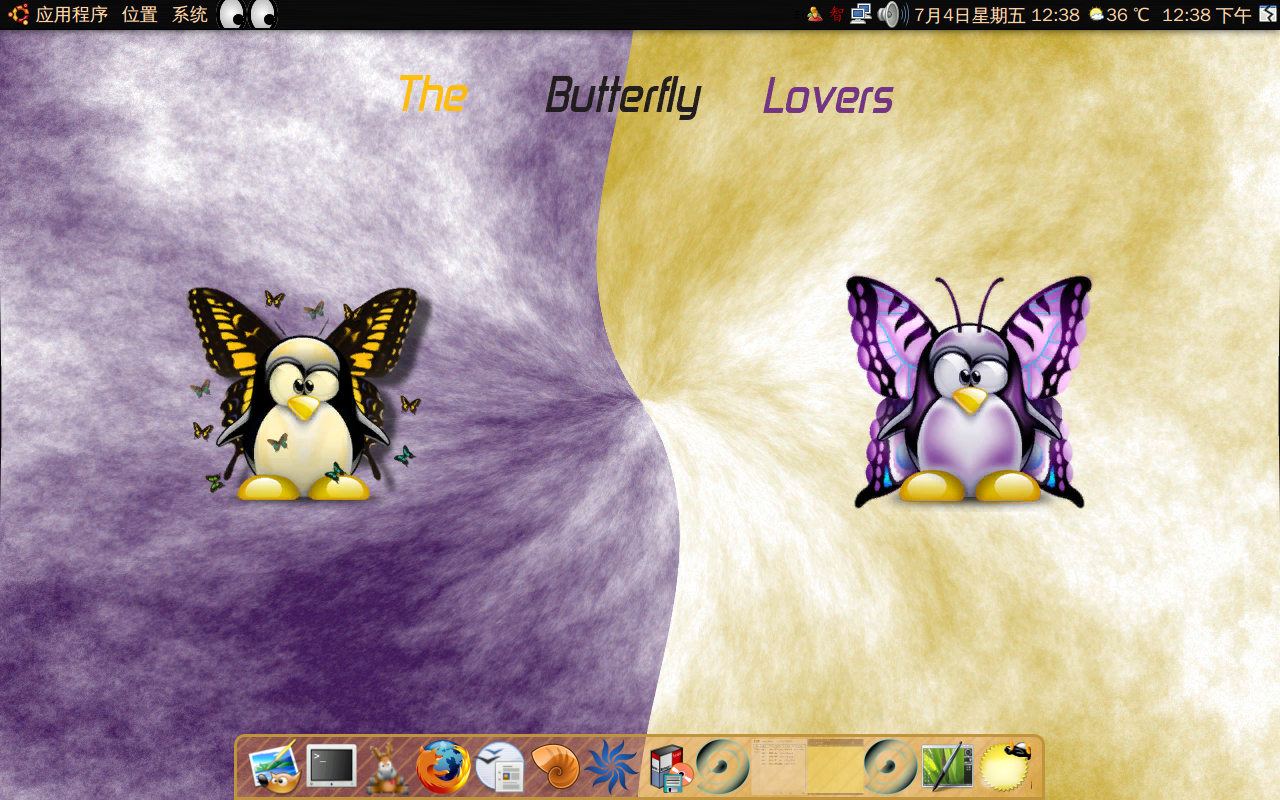
Task: Open the network connection tray icon
Action: coord(860,14)
